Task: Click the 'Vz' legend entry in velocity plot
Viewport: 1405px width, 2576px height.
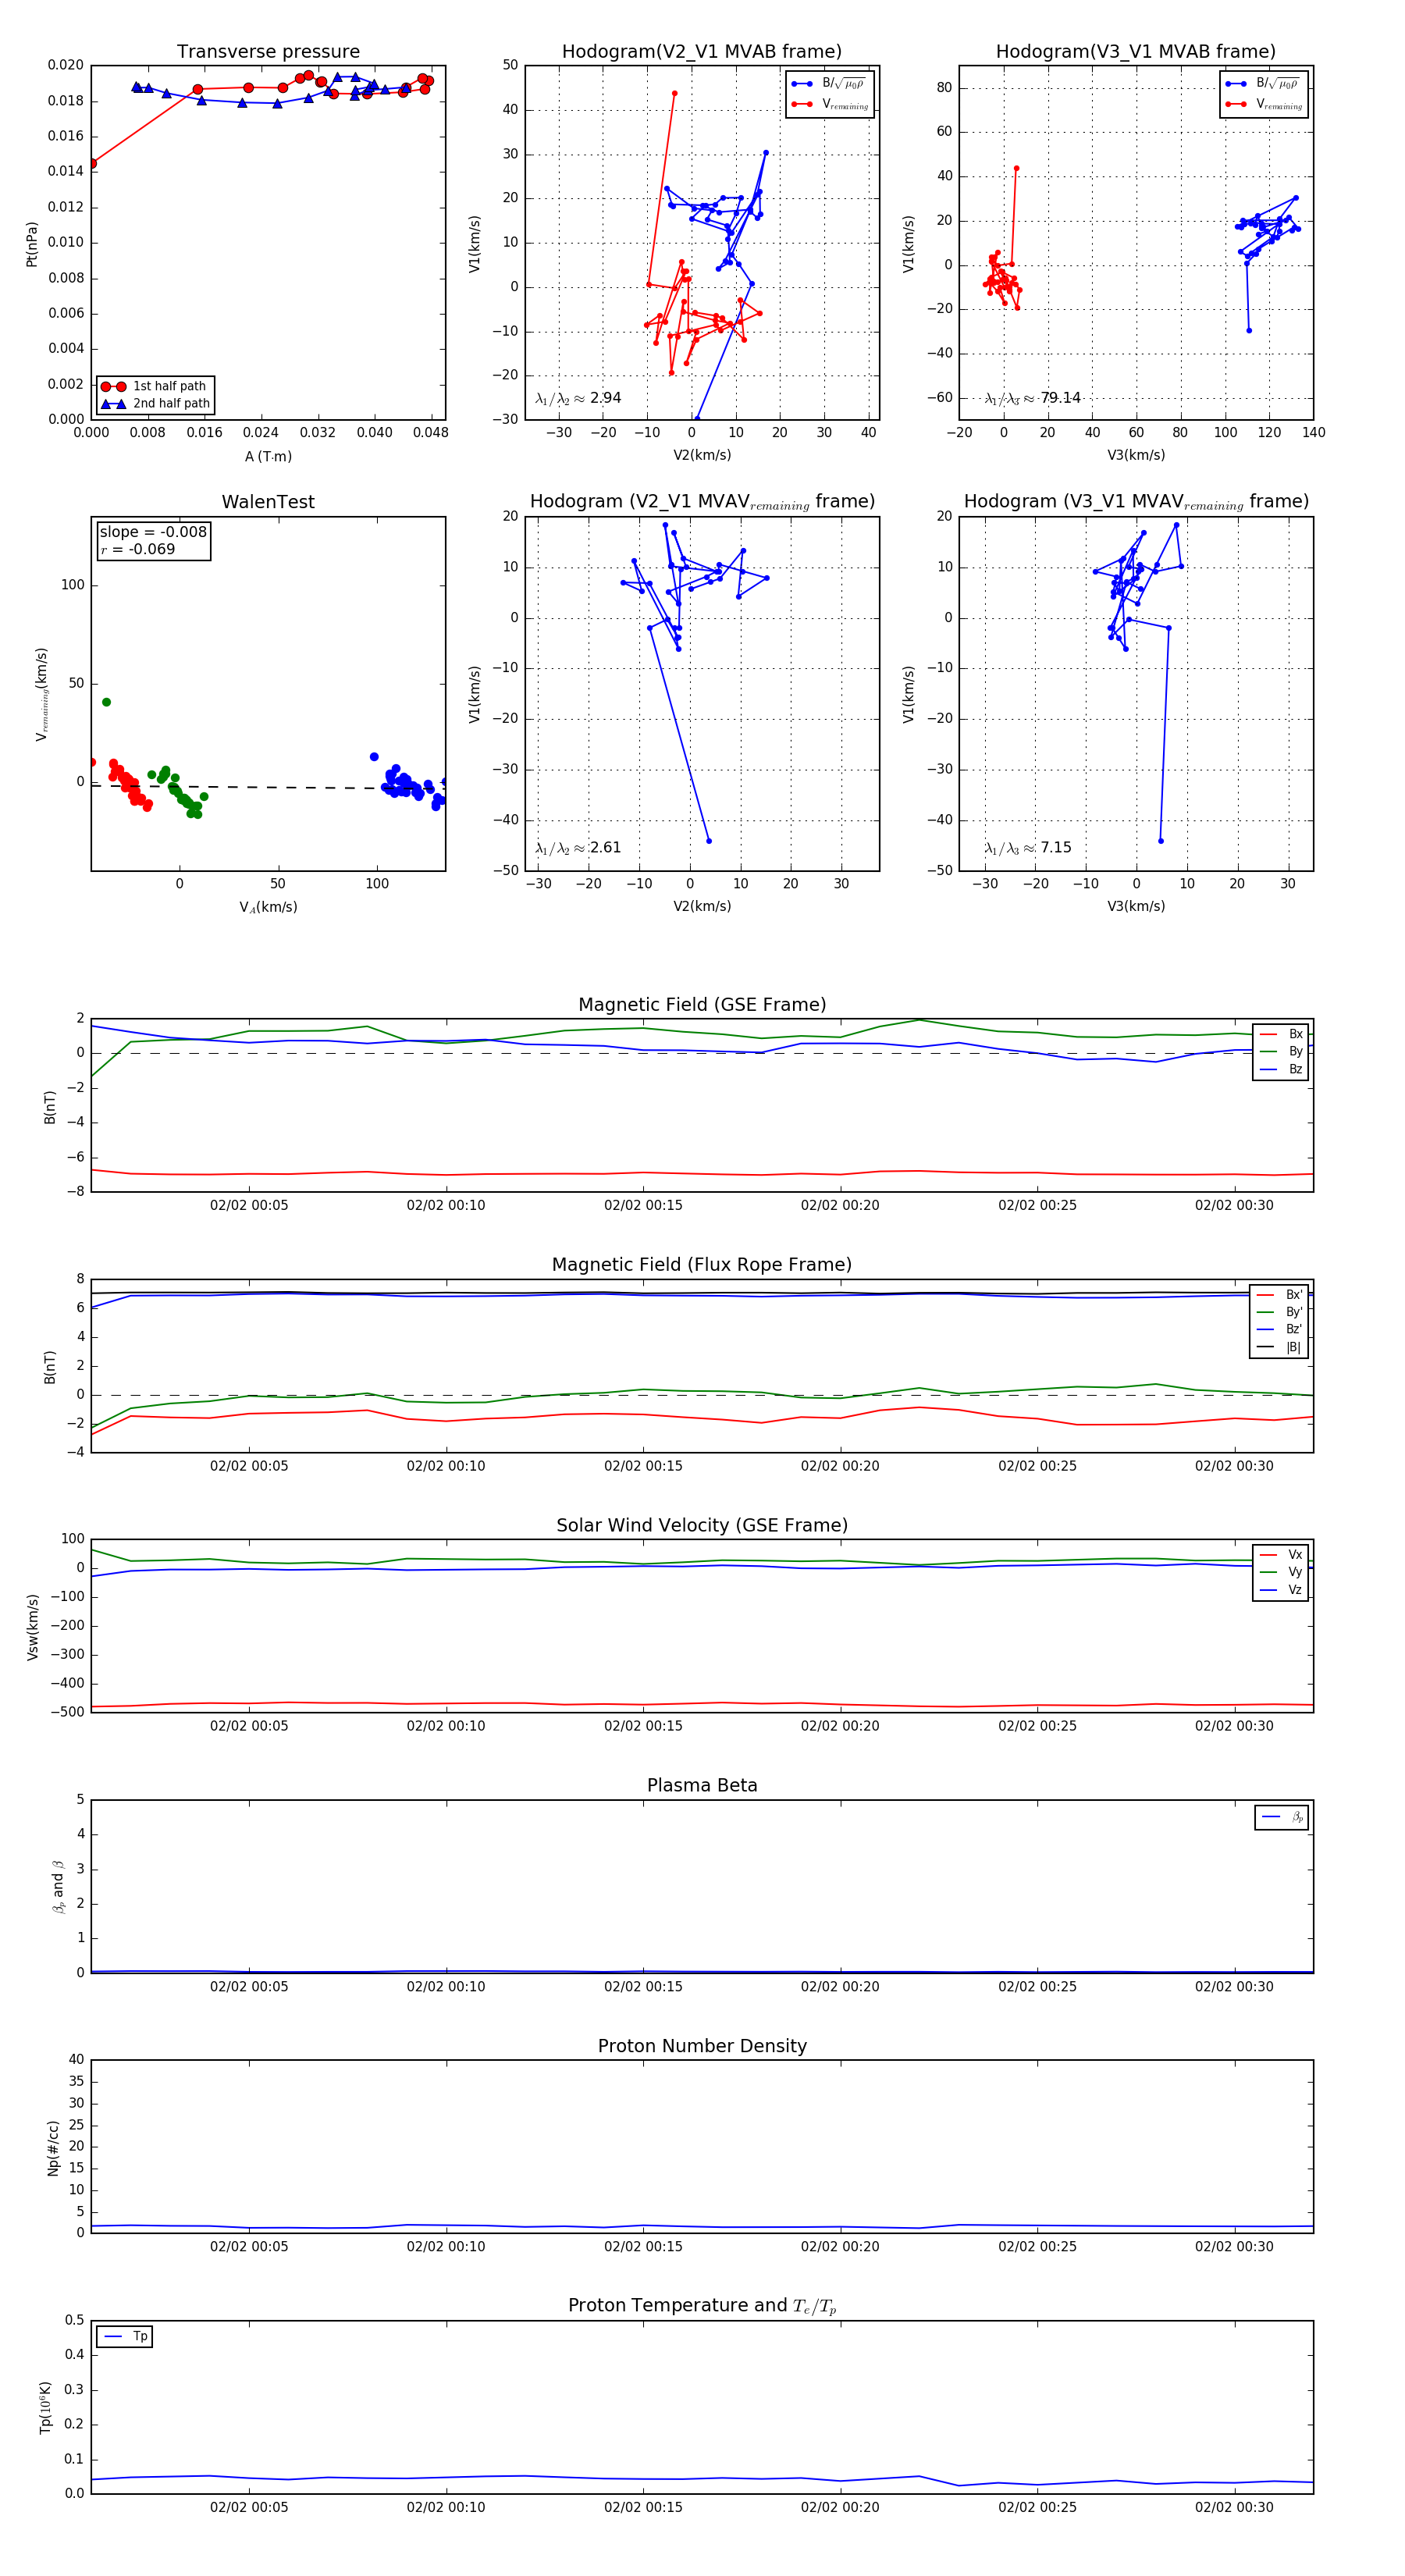Action: point(1281,1590)
